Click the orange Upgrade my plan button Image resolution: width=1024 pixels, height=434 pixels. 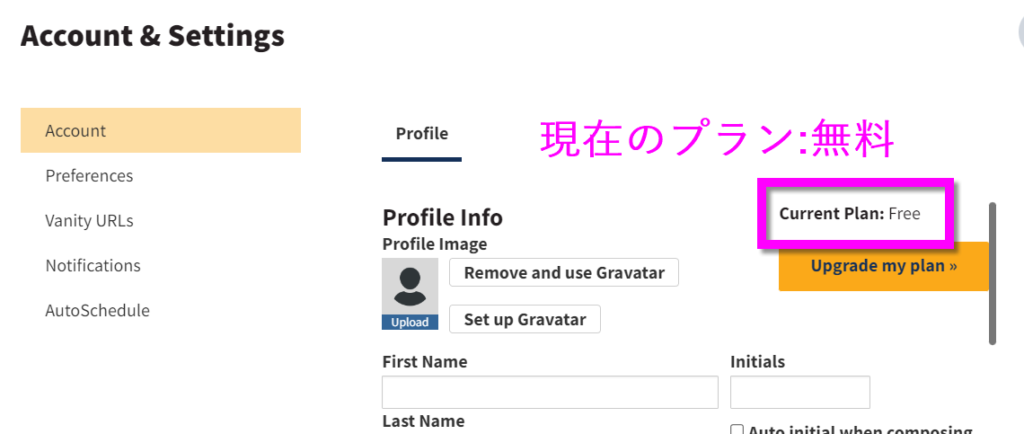tap(884, 266)
